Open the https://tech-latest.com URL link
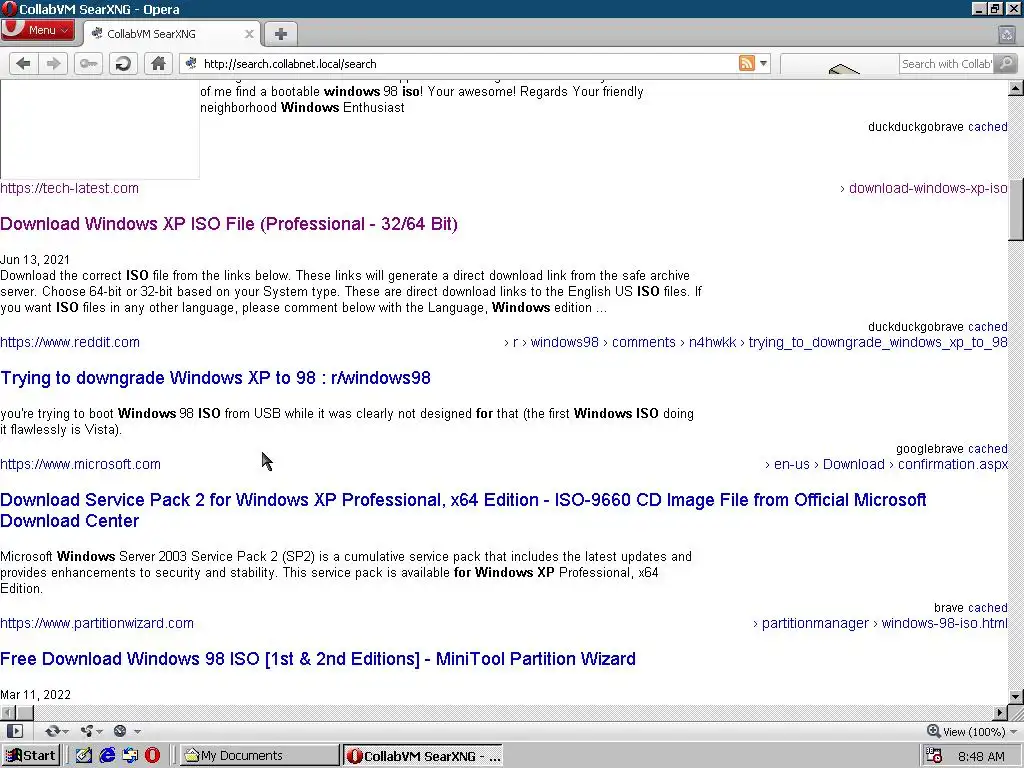This screenshot has width=1024, height=768. [x=69, y=188]
